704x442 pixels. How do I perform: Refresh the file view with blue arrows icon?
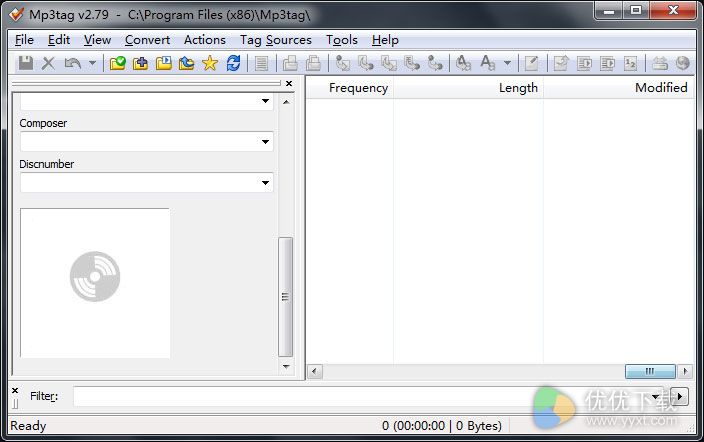pyautogui.click(x=233, y=63)
